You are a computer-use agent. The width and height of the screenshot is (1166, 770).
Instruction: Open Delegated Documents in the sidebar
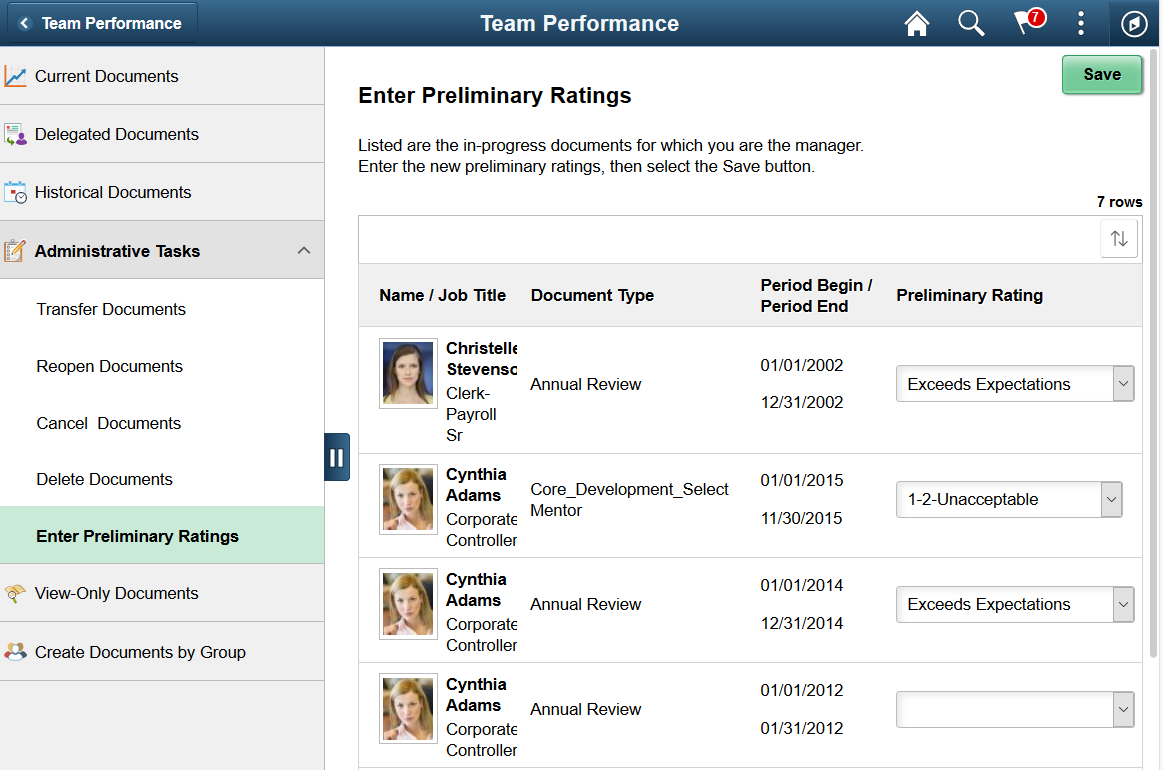coord(162,134)
